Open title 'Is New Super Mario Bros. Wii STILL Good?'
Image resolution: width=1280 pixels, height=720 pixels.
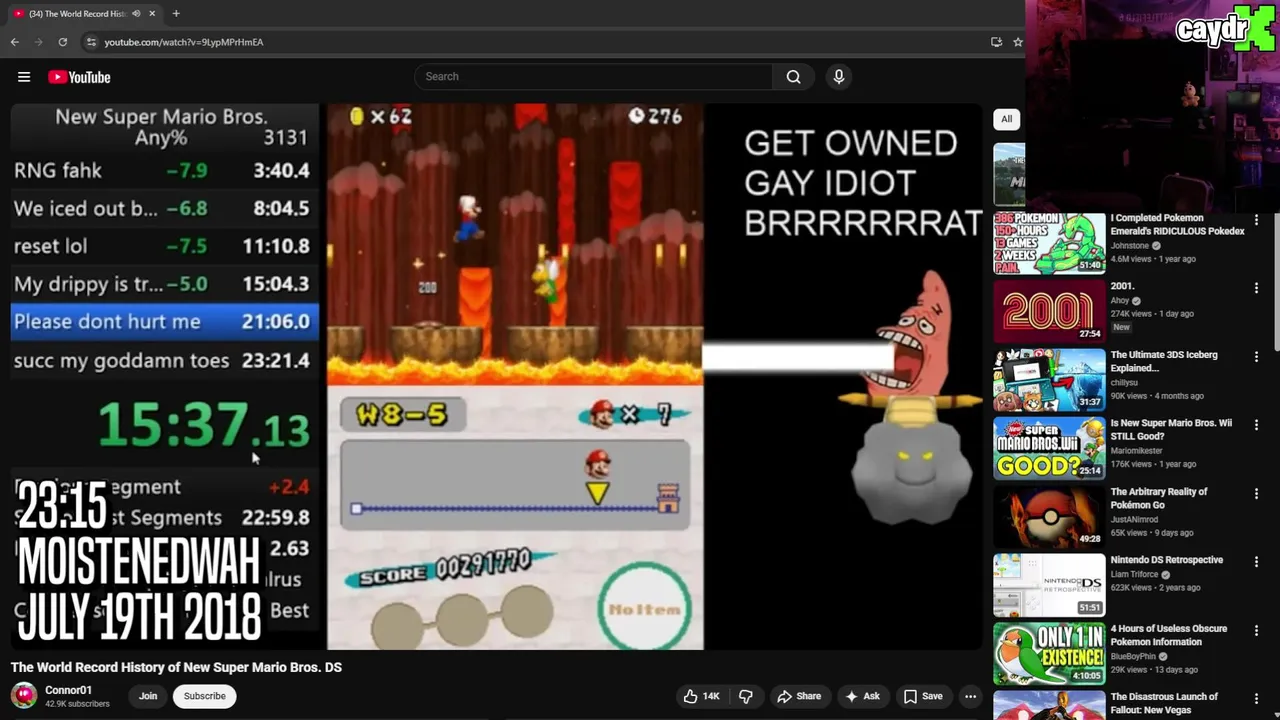[1171, 430]
